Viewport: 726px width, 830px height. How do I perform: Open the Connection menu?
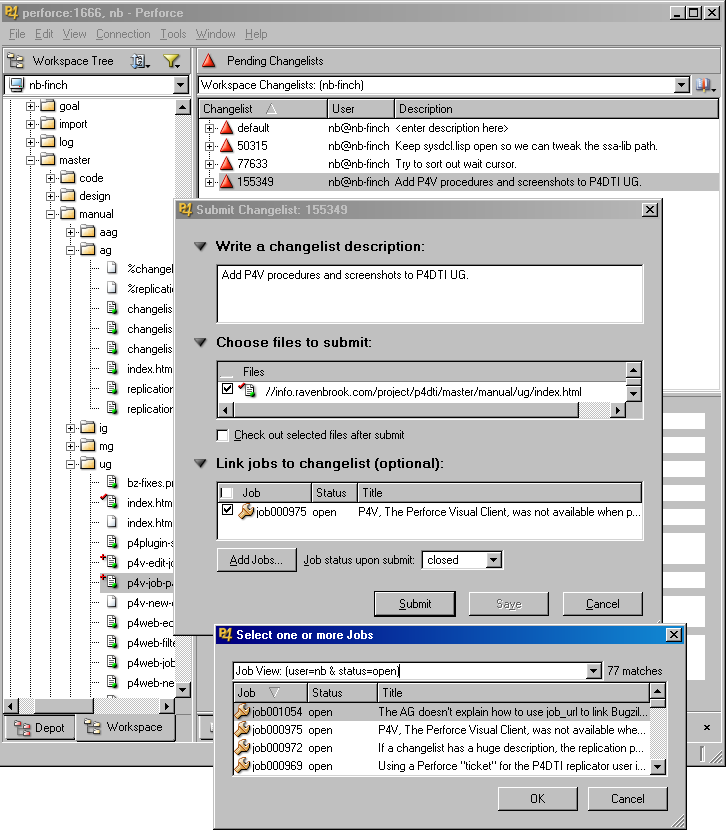pyautogui.click(x=123, y=34)
